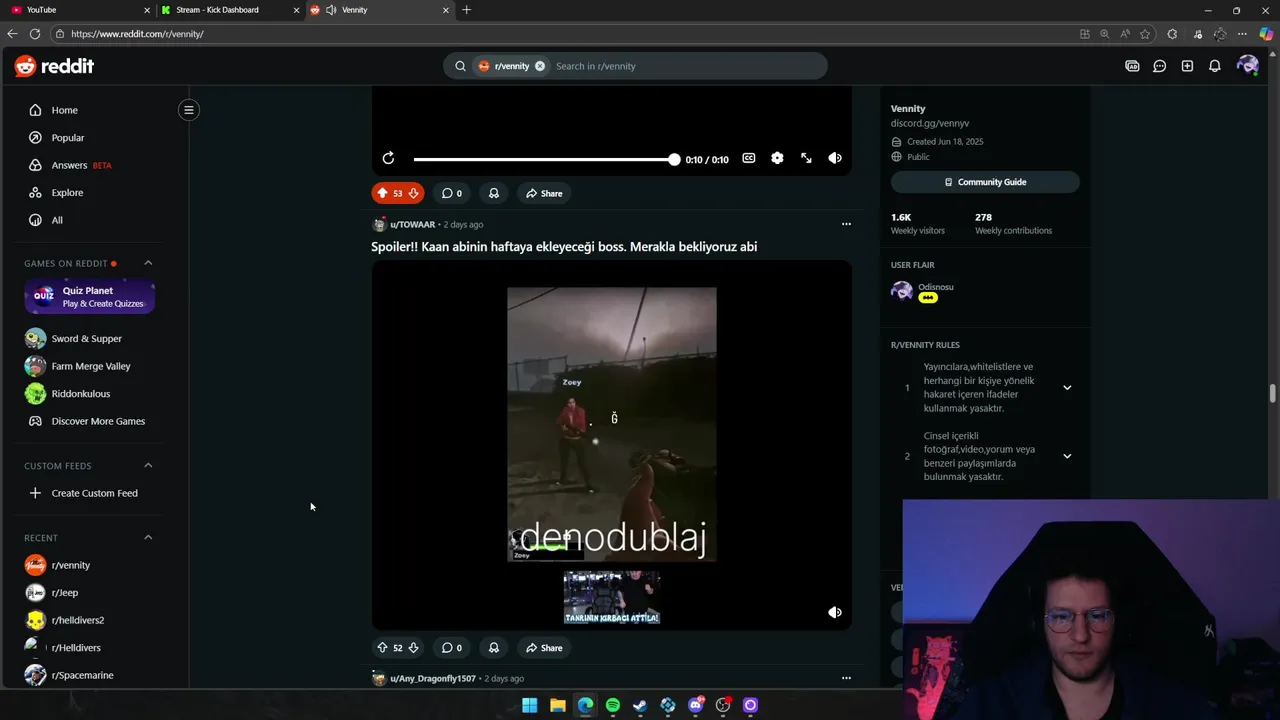Click the Reddit logo home link
Viewport: 1280px width, 720px height.
[x=54, y=66]
